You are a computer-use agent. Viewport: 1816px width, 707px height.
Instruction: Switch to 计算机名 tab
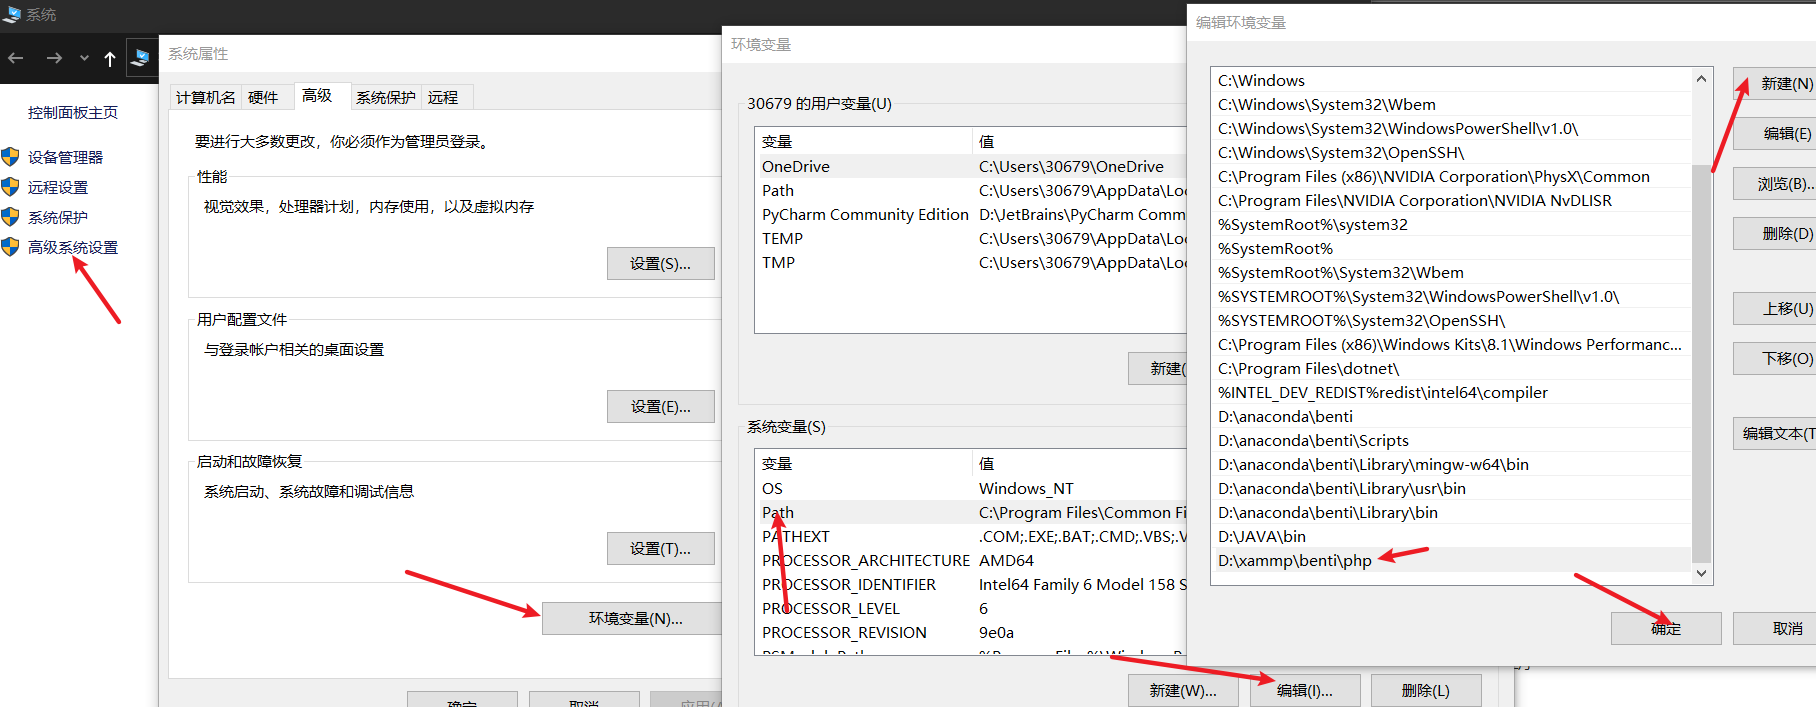click(206, 97)
